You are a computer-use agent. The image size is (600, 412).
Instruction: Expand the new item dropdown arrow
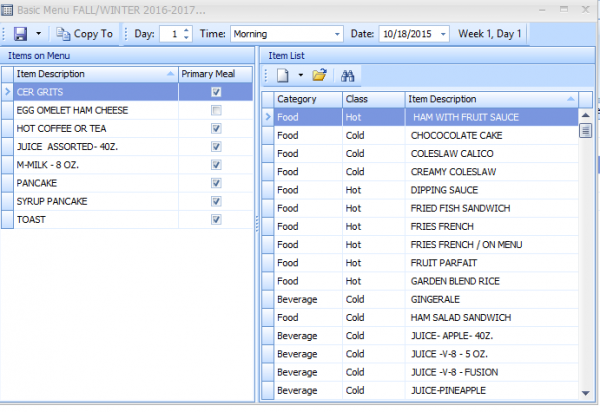[299, 75]
